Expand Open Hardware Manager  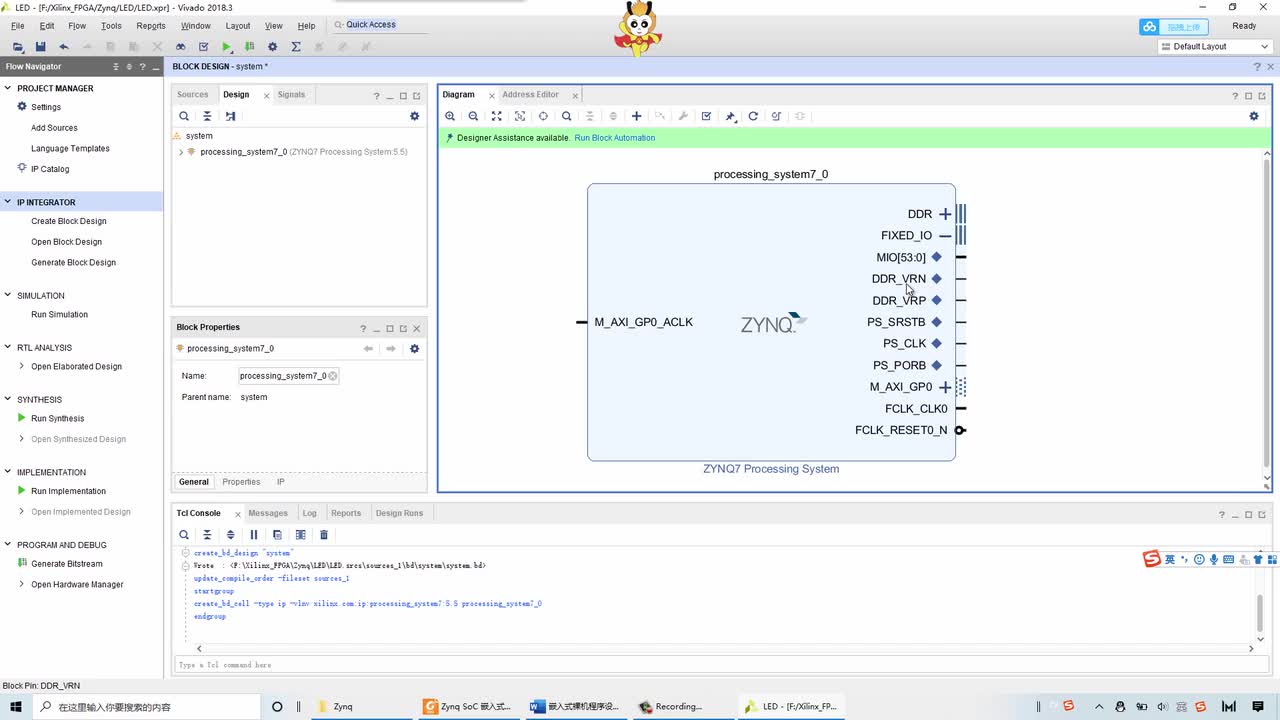22,584
